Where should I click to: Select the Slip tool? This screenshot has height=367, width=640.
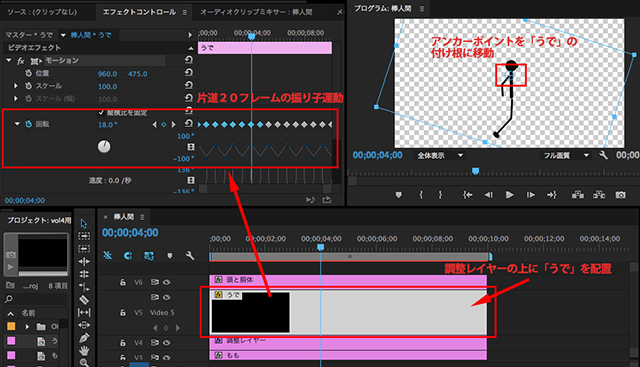(84, 313)
